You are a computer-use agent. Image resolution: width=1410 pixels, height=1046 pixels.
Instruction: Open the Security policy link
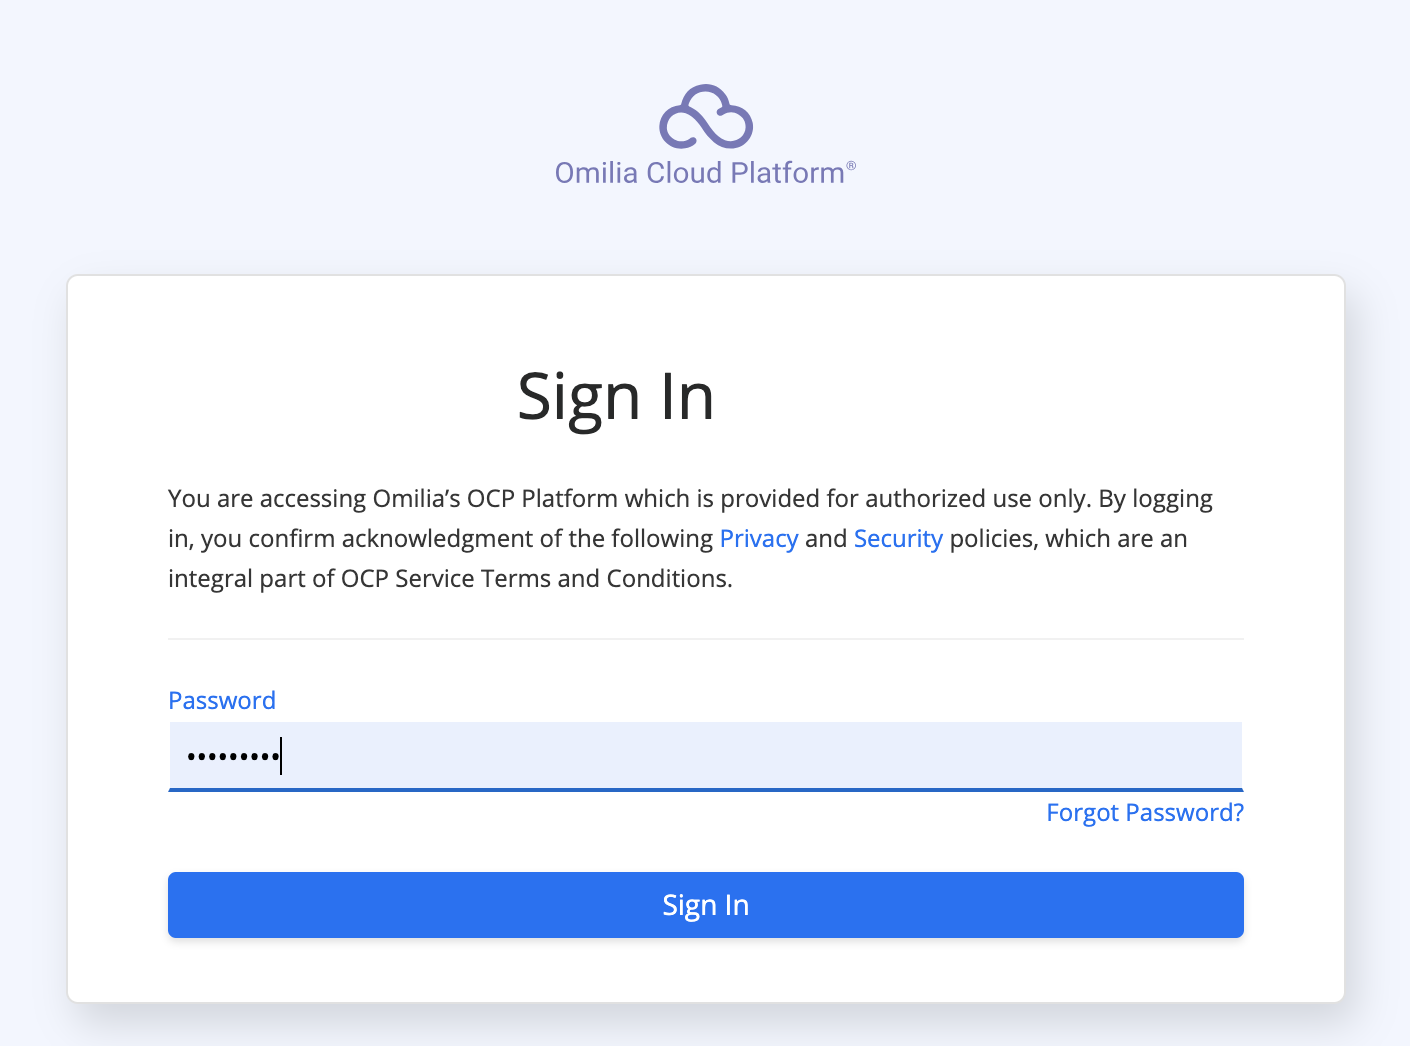(x=897, y=539)
